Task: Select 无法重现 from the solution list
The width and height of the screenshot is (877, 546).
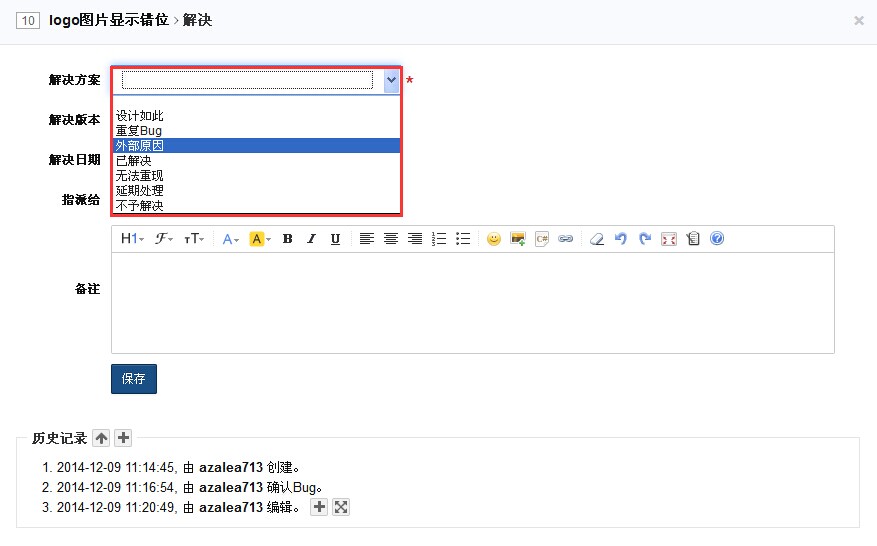Action: coord(257,176)
